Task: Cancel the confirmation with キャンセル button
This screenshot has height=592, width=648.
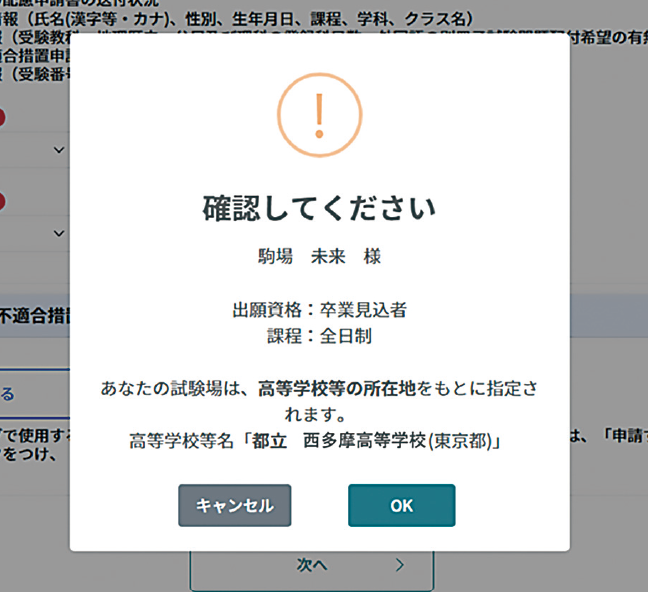Action: pyautogui.click(x=235, y=505)
